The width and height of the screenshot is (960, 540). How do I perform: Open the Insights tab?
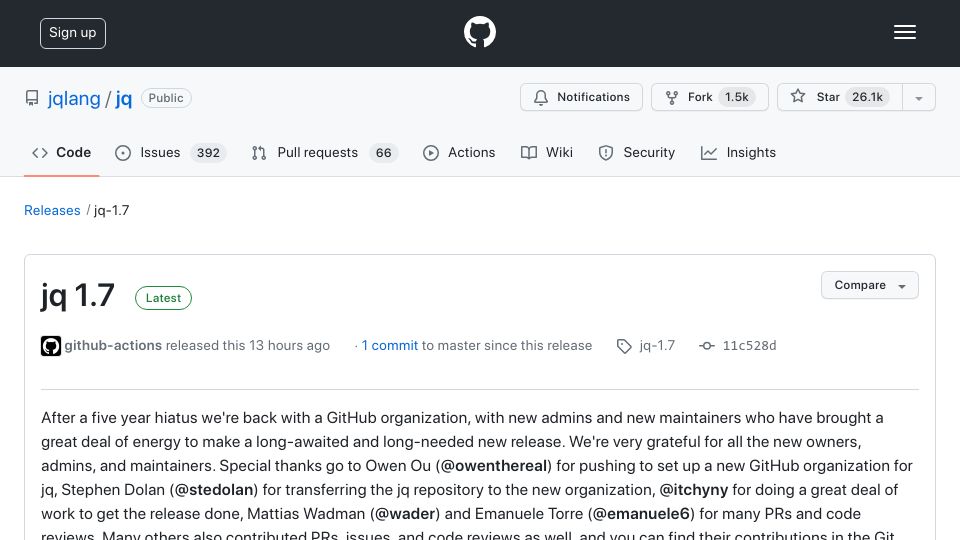(738, 152)
